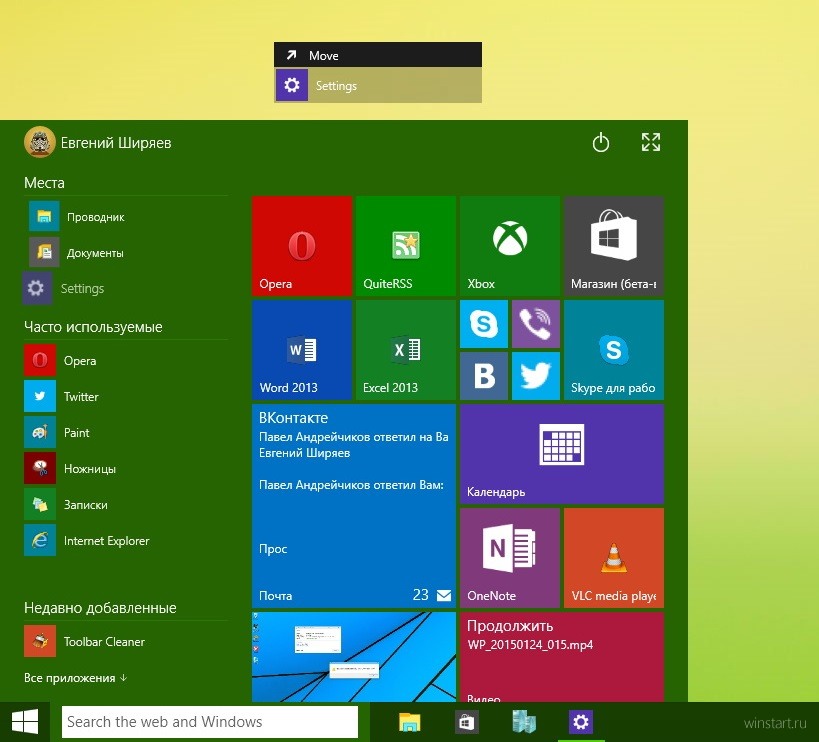Open the Store icon on the taskbar

coord(466,722)
